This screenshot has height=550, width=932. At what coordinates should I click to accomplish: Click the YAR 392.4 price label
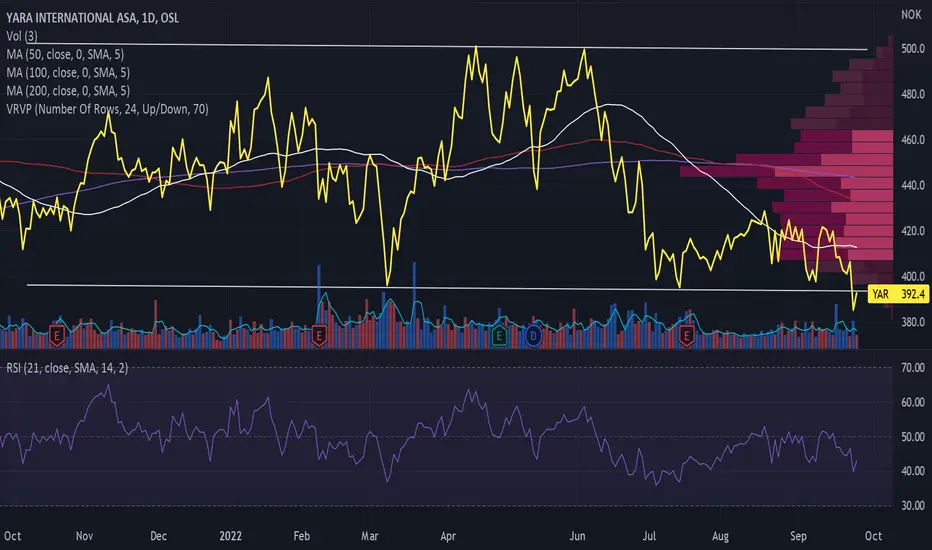point(898,294)
